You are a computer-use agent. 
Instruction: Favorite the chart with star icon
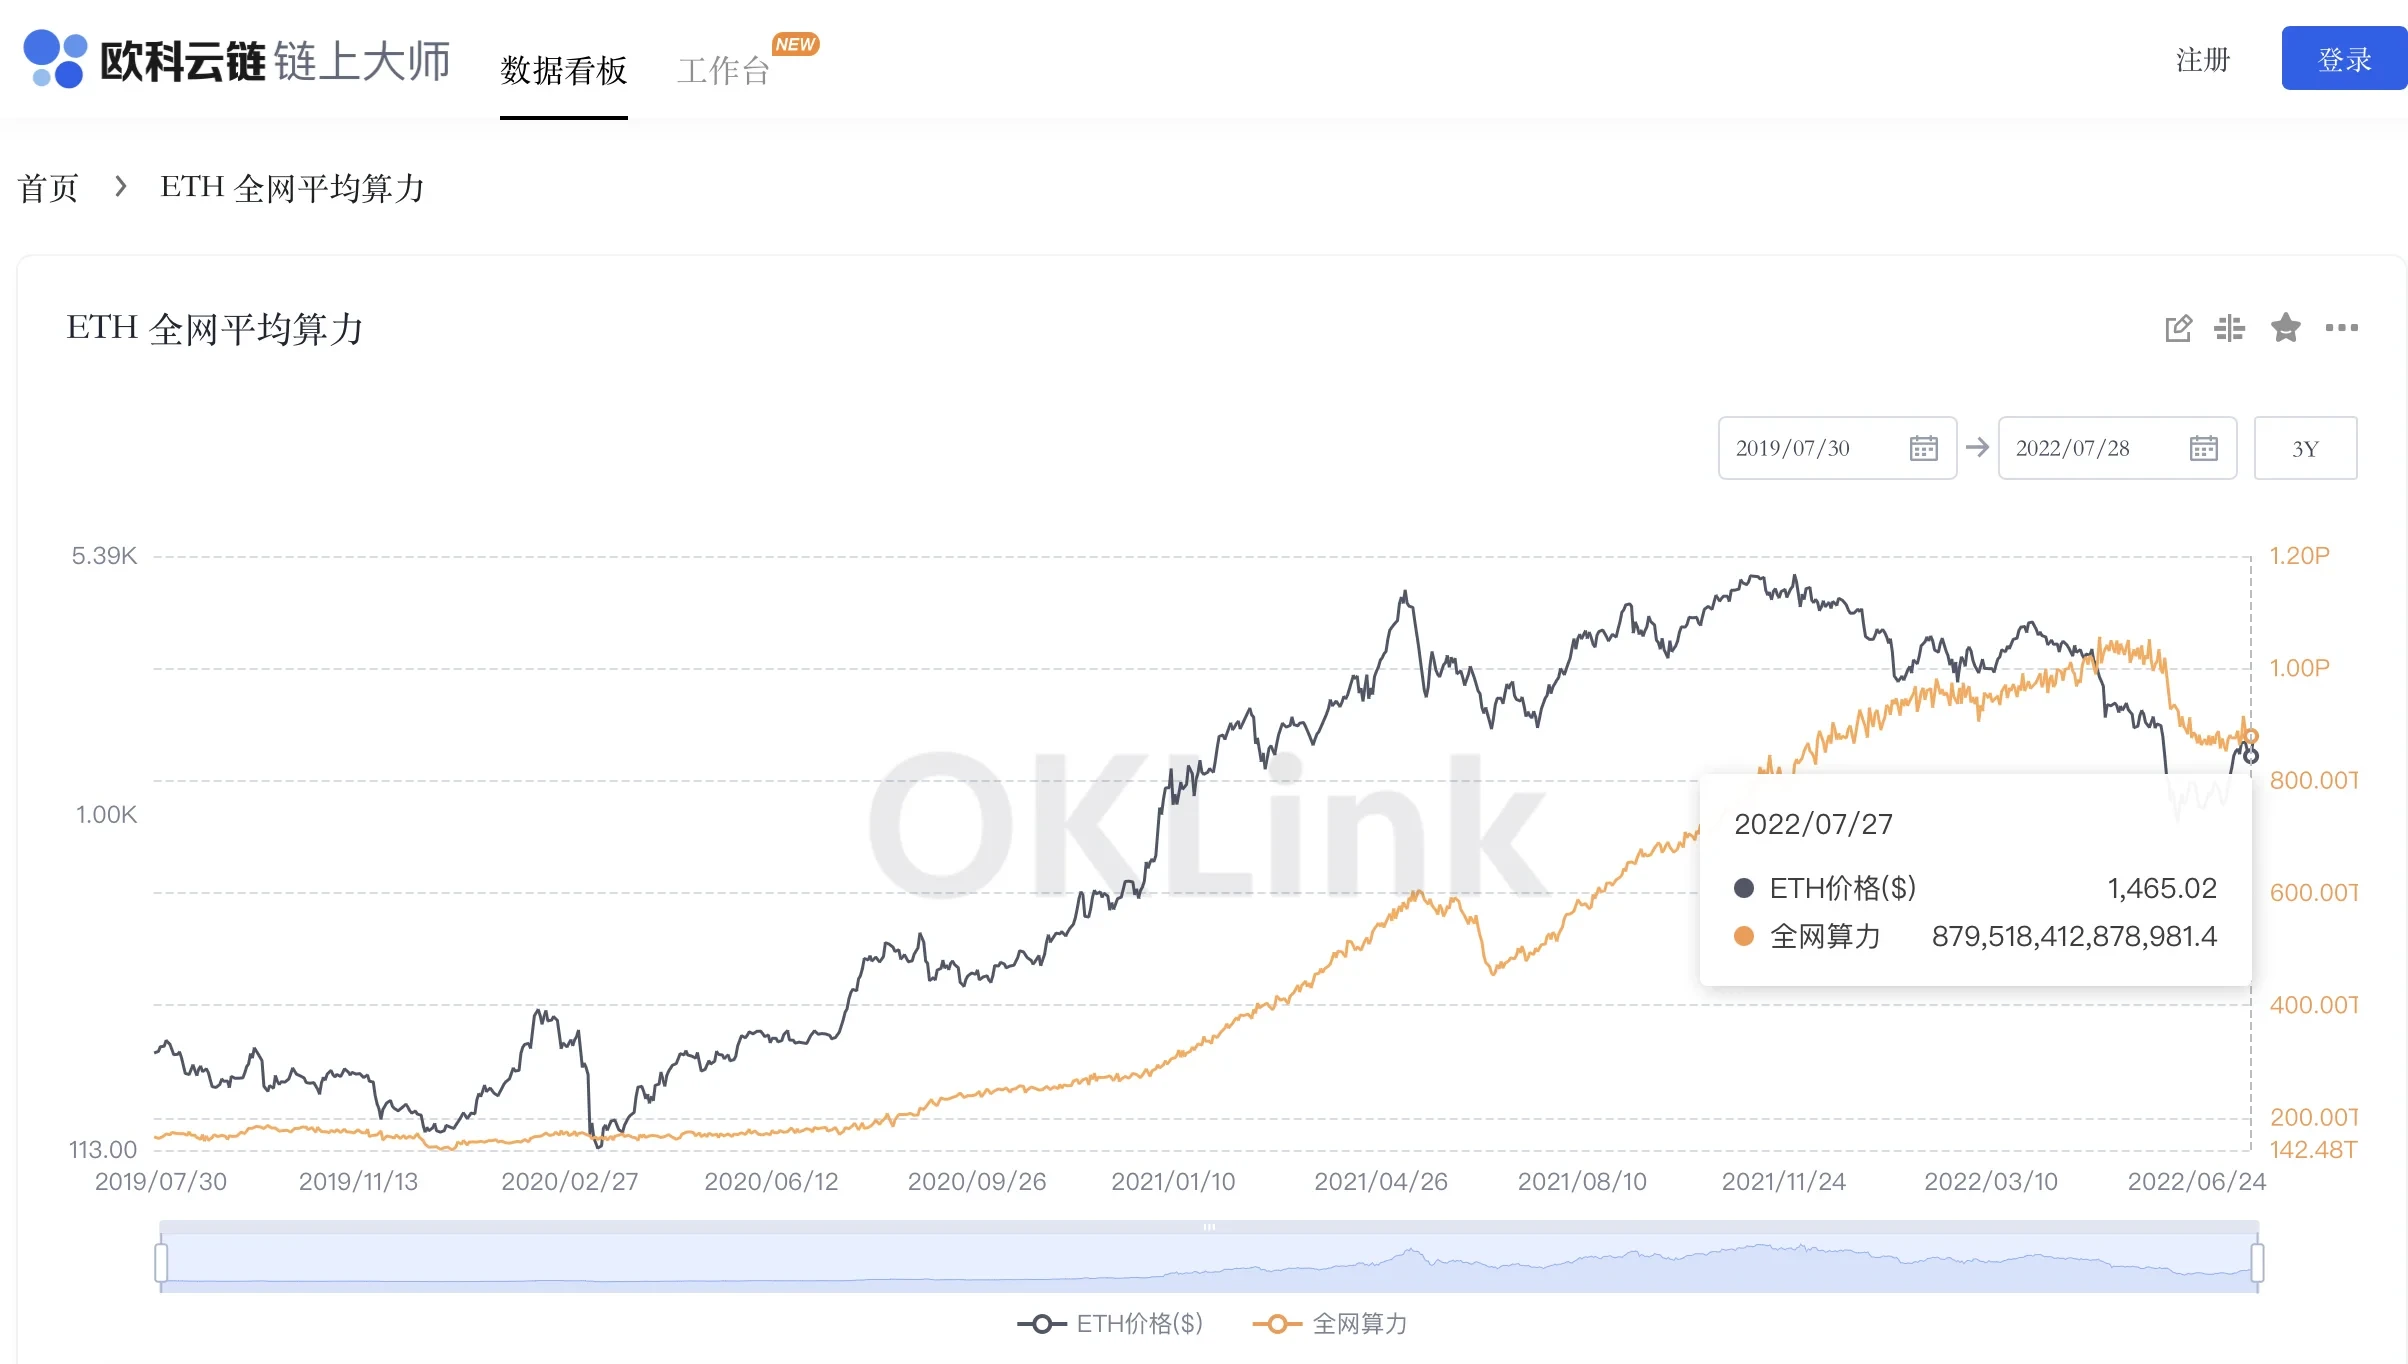coord(2286,328)
